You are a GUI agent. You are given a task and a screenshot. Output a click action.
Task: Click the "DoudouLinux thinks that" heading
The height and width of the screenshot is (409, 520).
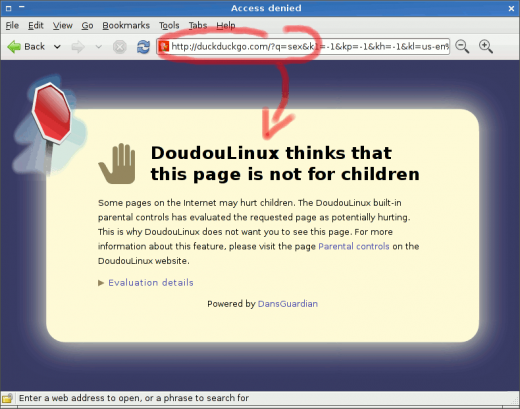click(271, 153)
